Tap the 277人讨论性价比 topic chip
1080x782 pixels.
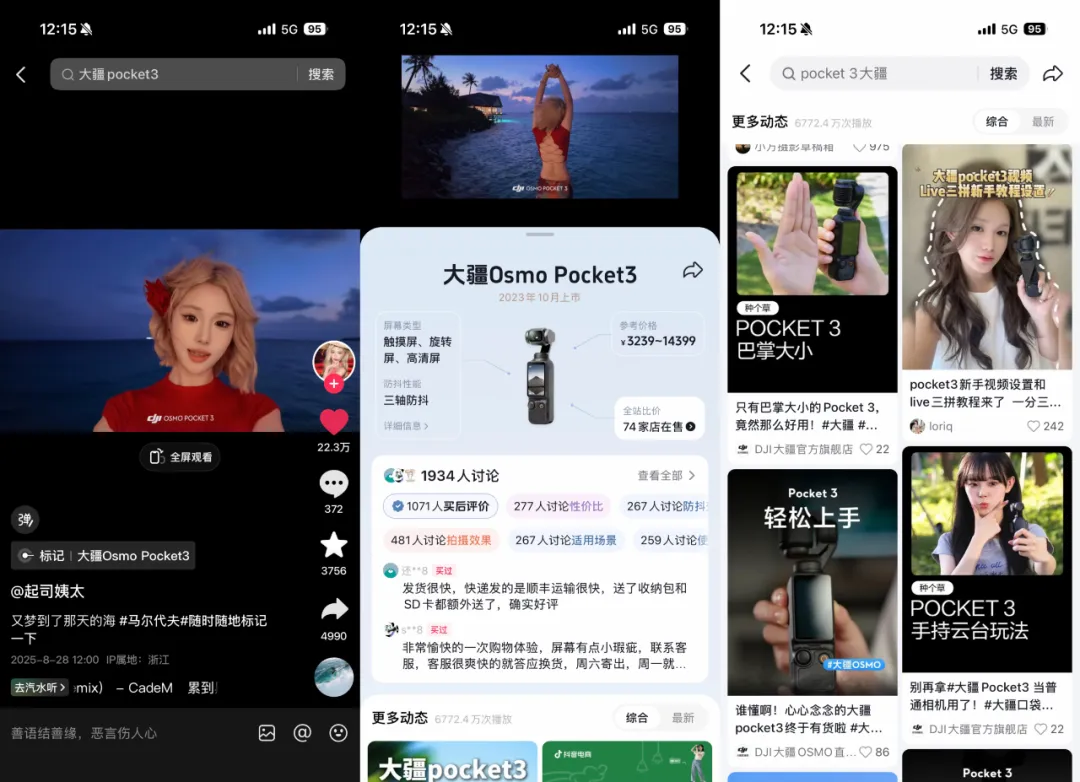(558, 506)
